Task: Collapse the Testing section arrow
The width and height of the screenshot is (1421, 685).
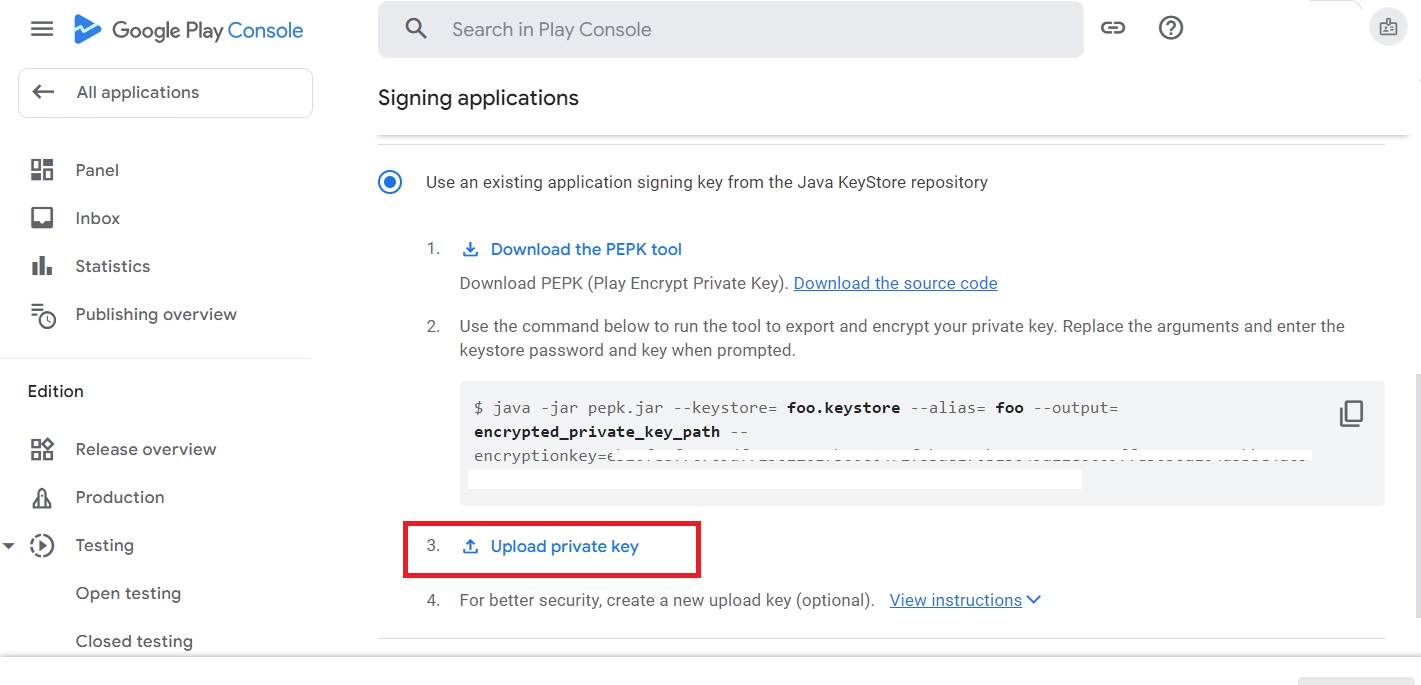Action: (x=9, y=546)
